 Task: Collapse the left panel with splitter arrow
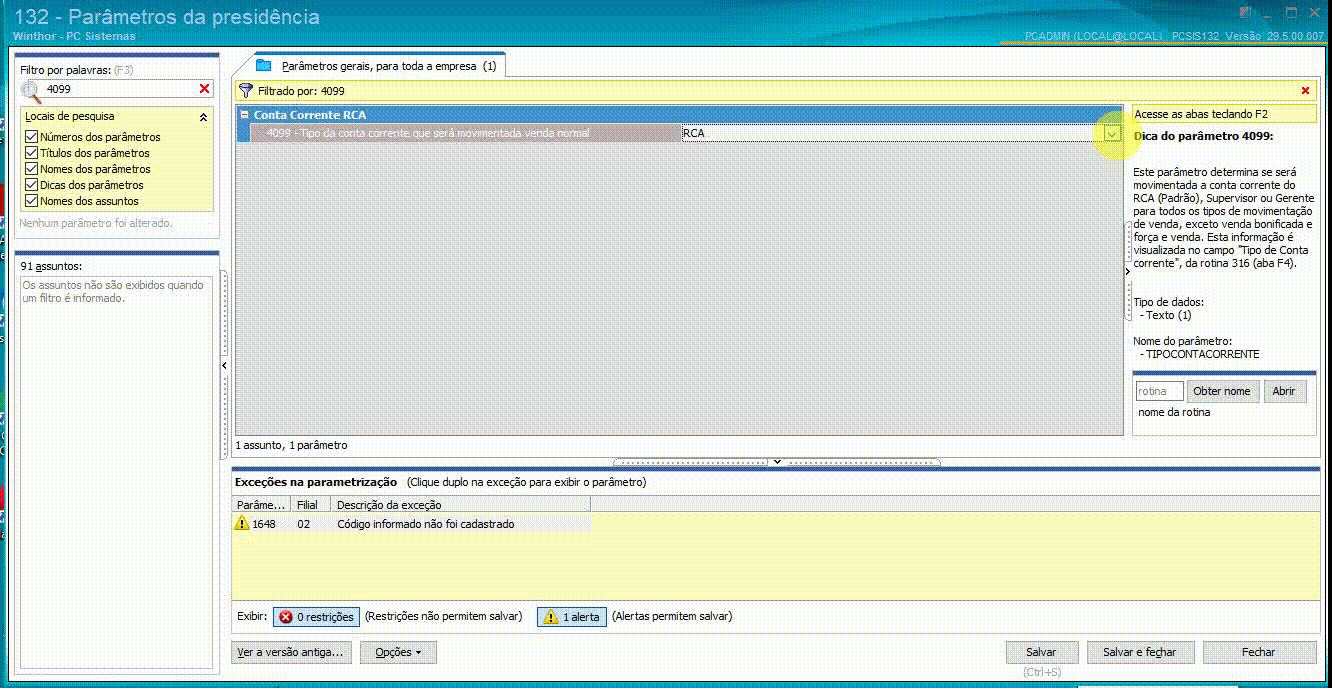point(224,366)
